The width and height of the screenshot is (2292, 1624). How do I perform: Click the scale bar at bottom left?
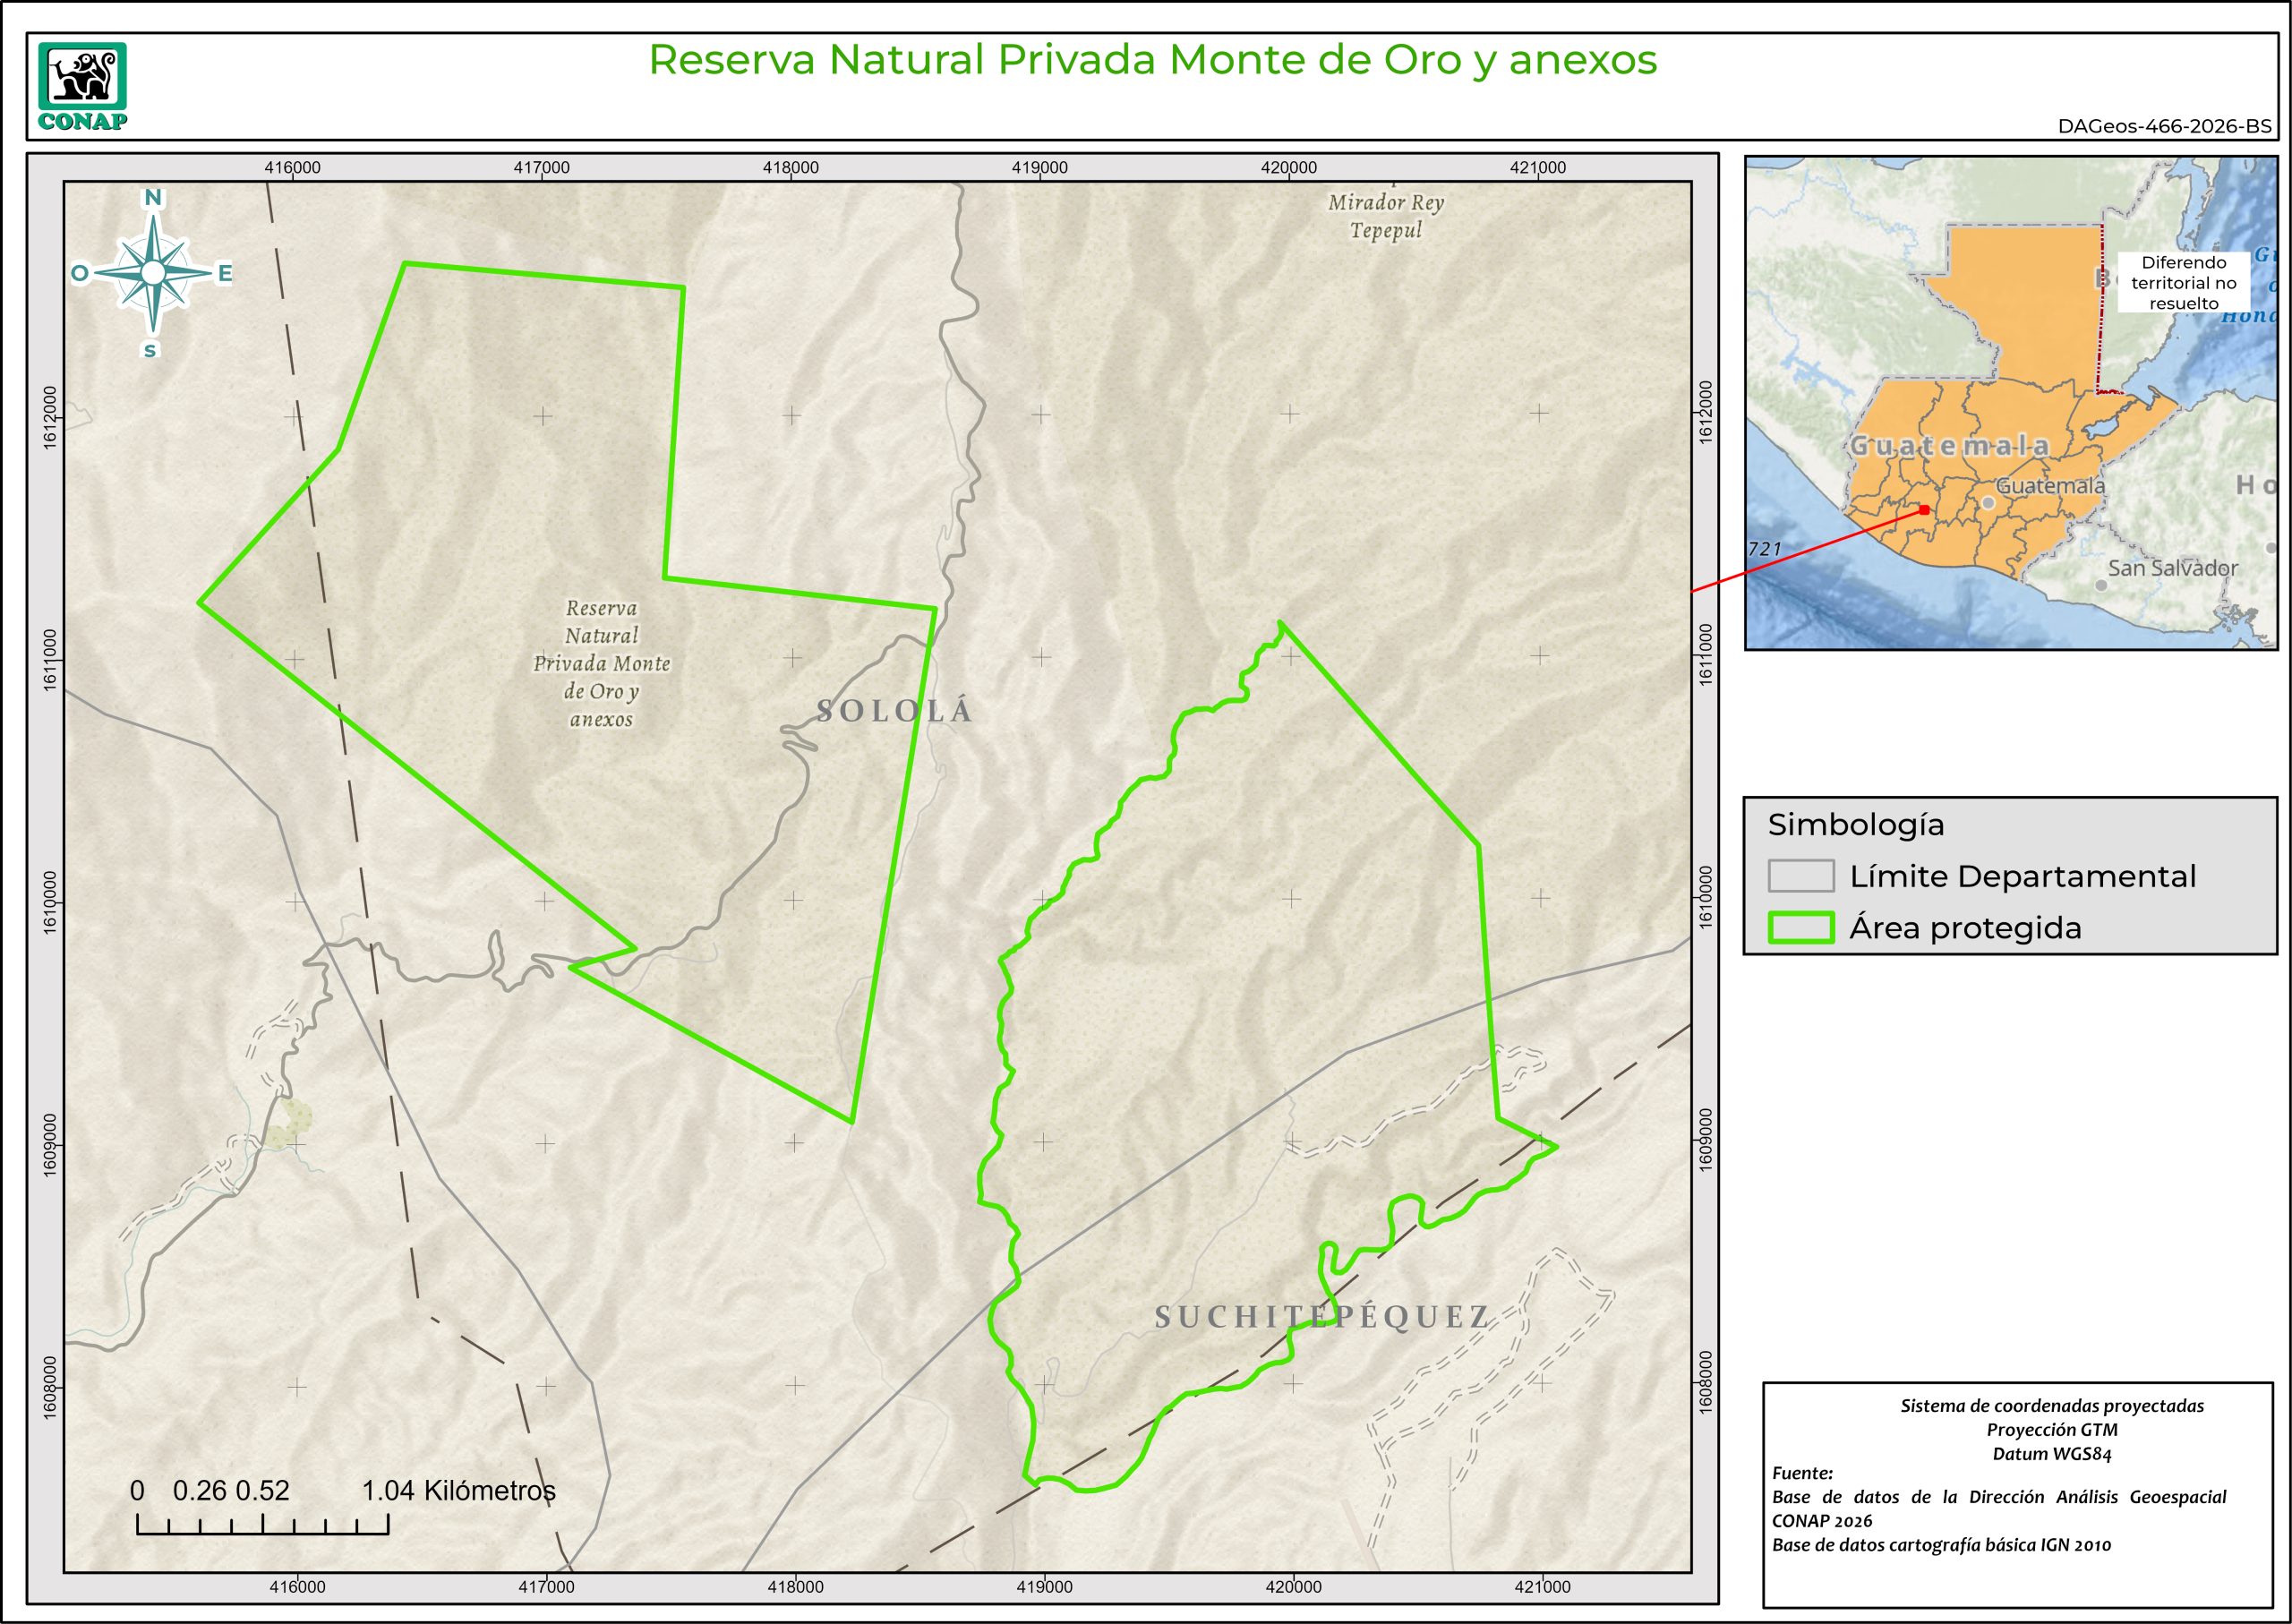(262, 1524)
